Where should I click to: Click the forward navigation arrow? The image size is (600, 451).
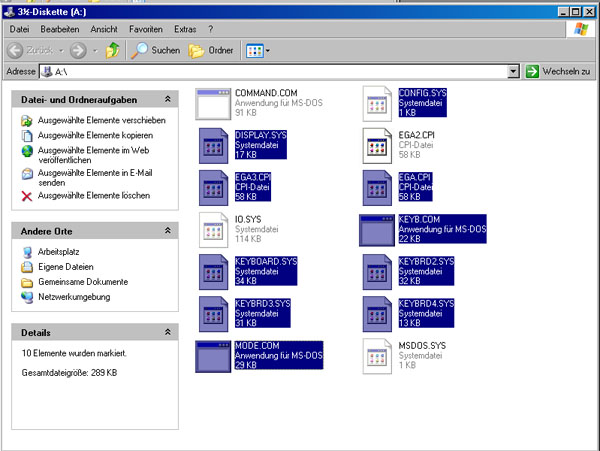click(x=78, y=50)
